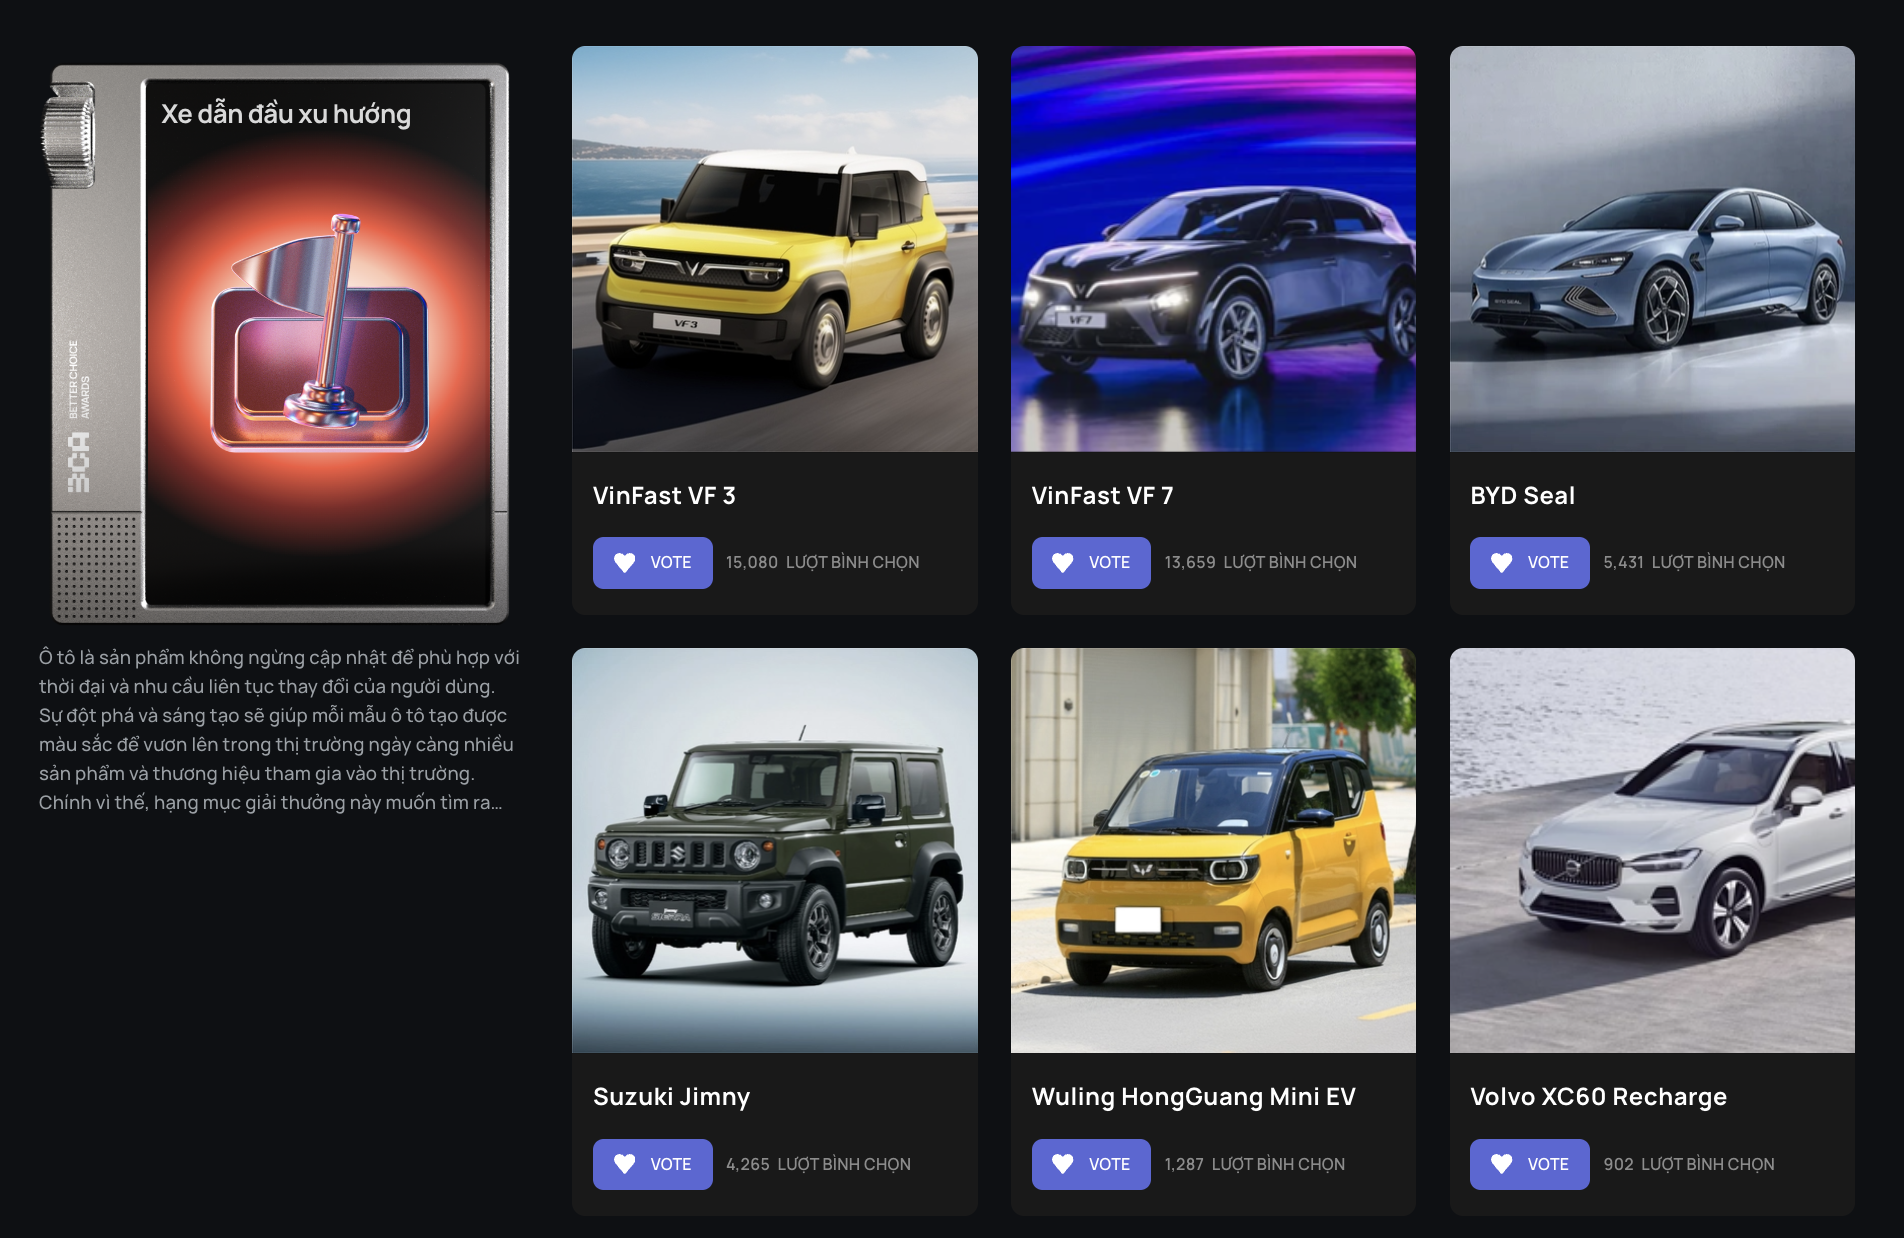Vote for VinFast VF 3

(x=652, y=563)
